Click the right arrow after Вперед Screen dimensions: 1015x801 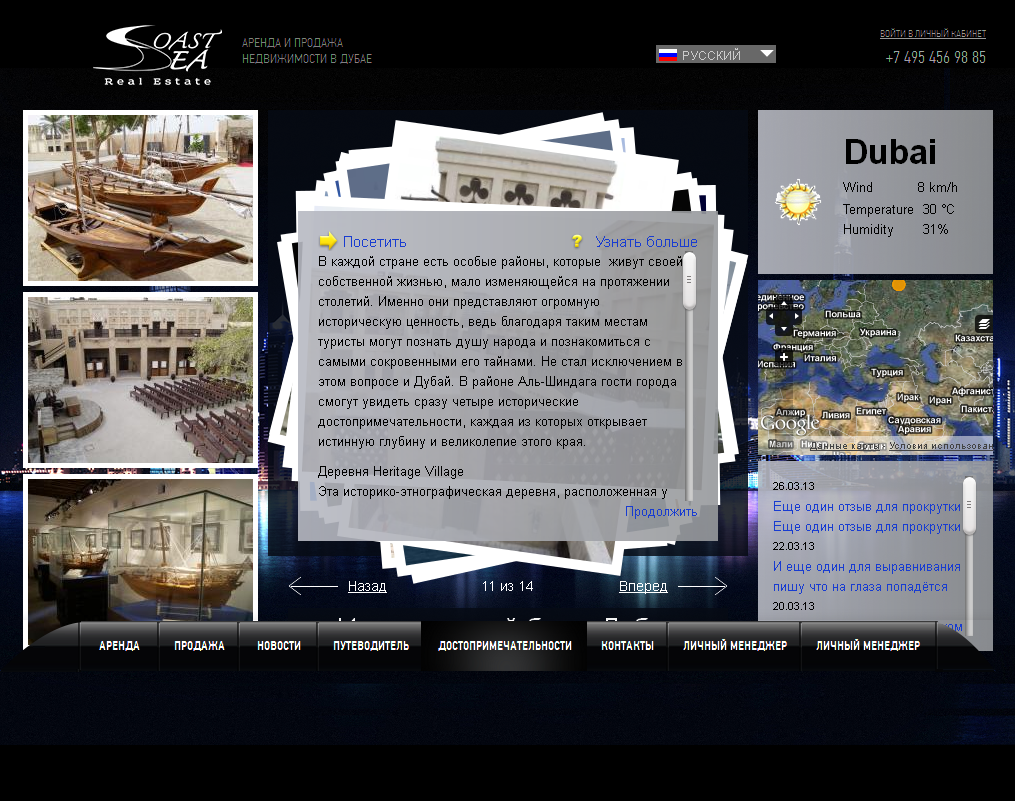coord(702,586)
